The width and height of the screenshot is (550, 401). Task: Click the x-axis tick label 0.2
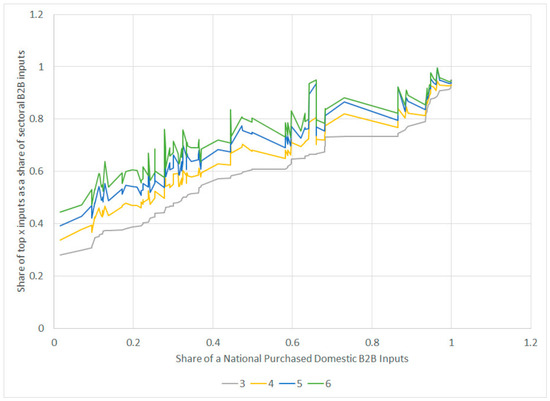[133, 342]
